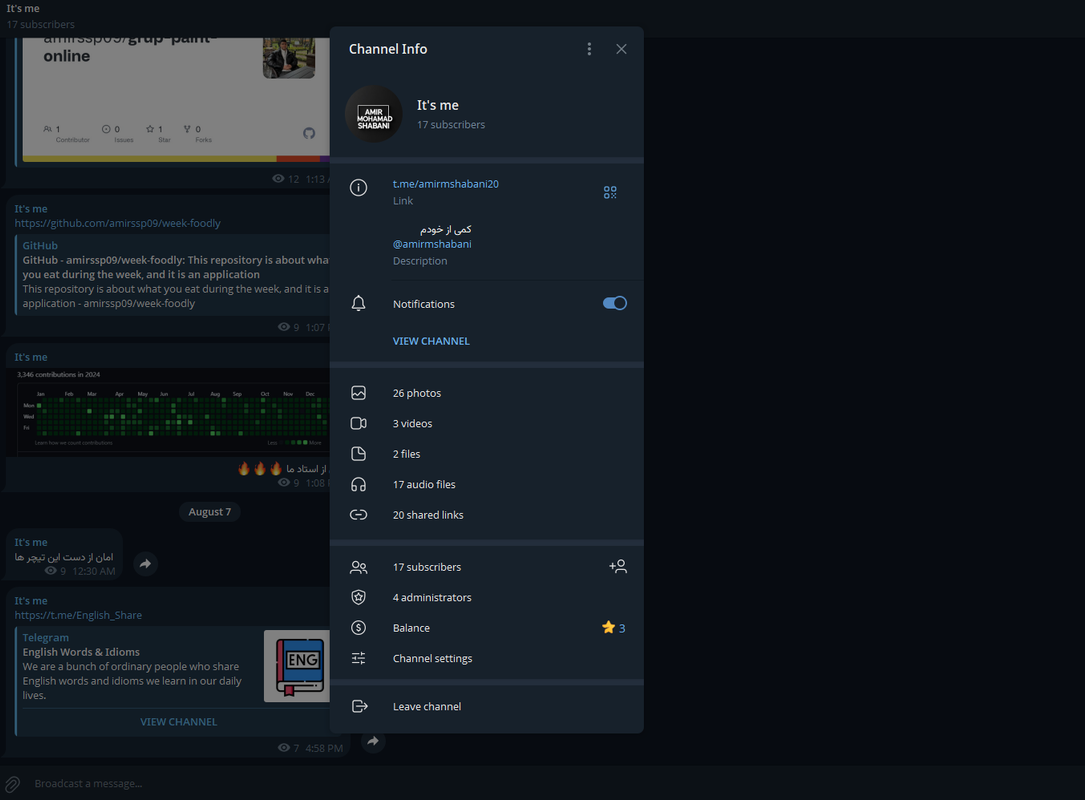Click the info circle icon beside link
The image size is (1085, 800).
358,188
